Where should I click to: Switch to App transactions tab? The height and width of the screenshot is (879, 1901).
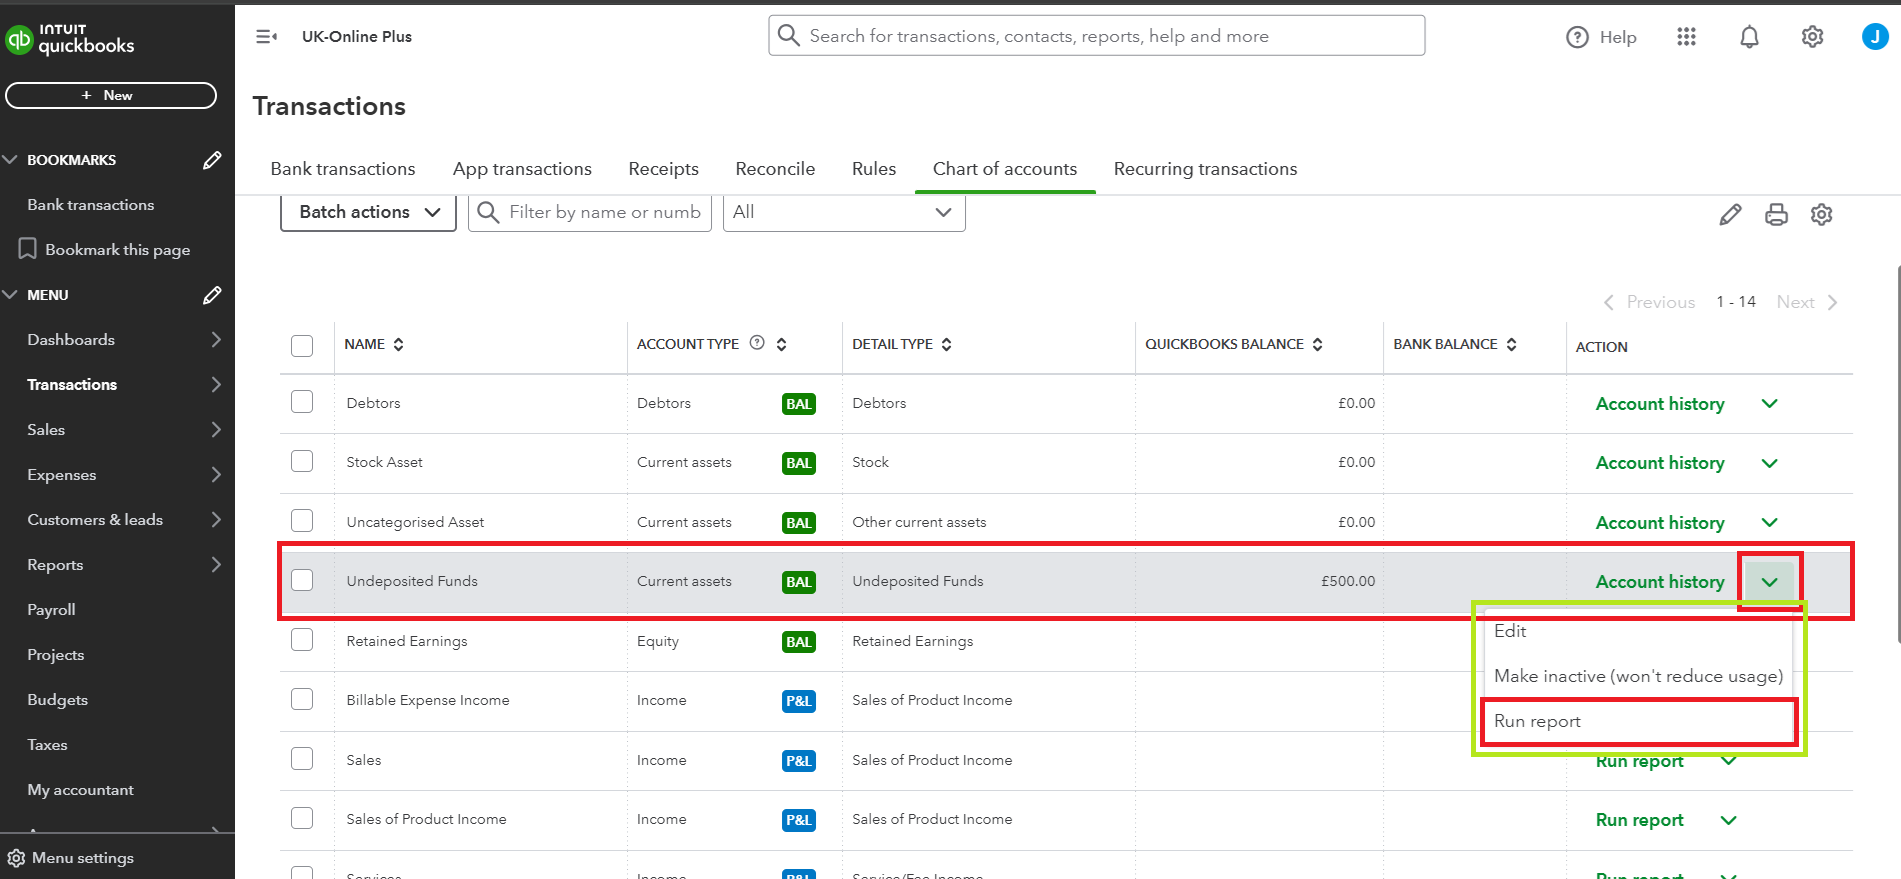(522, 169)
